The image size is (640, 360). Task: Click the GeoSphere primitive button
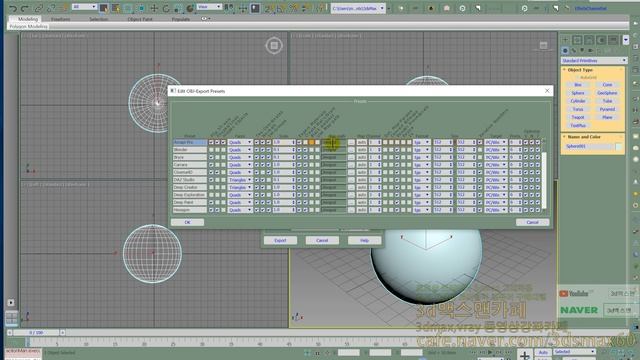(x=607, y=93)
